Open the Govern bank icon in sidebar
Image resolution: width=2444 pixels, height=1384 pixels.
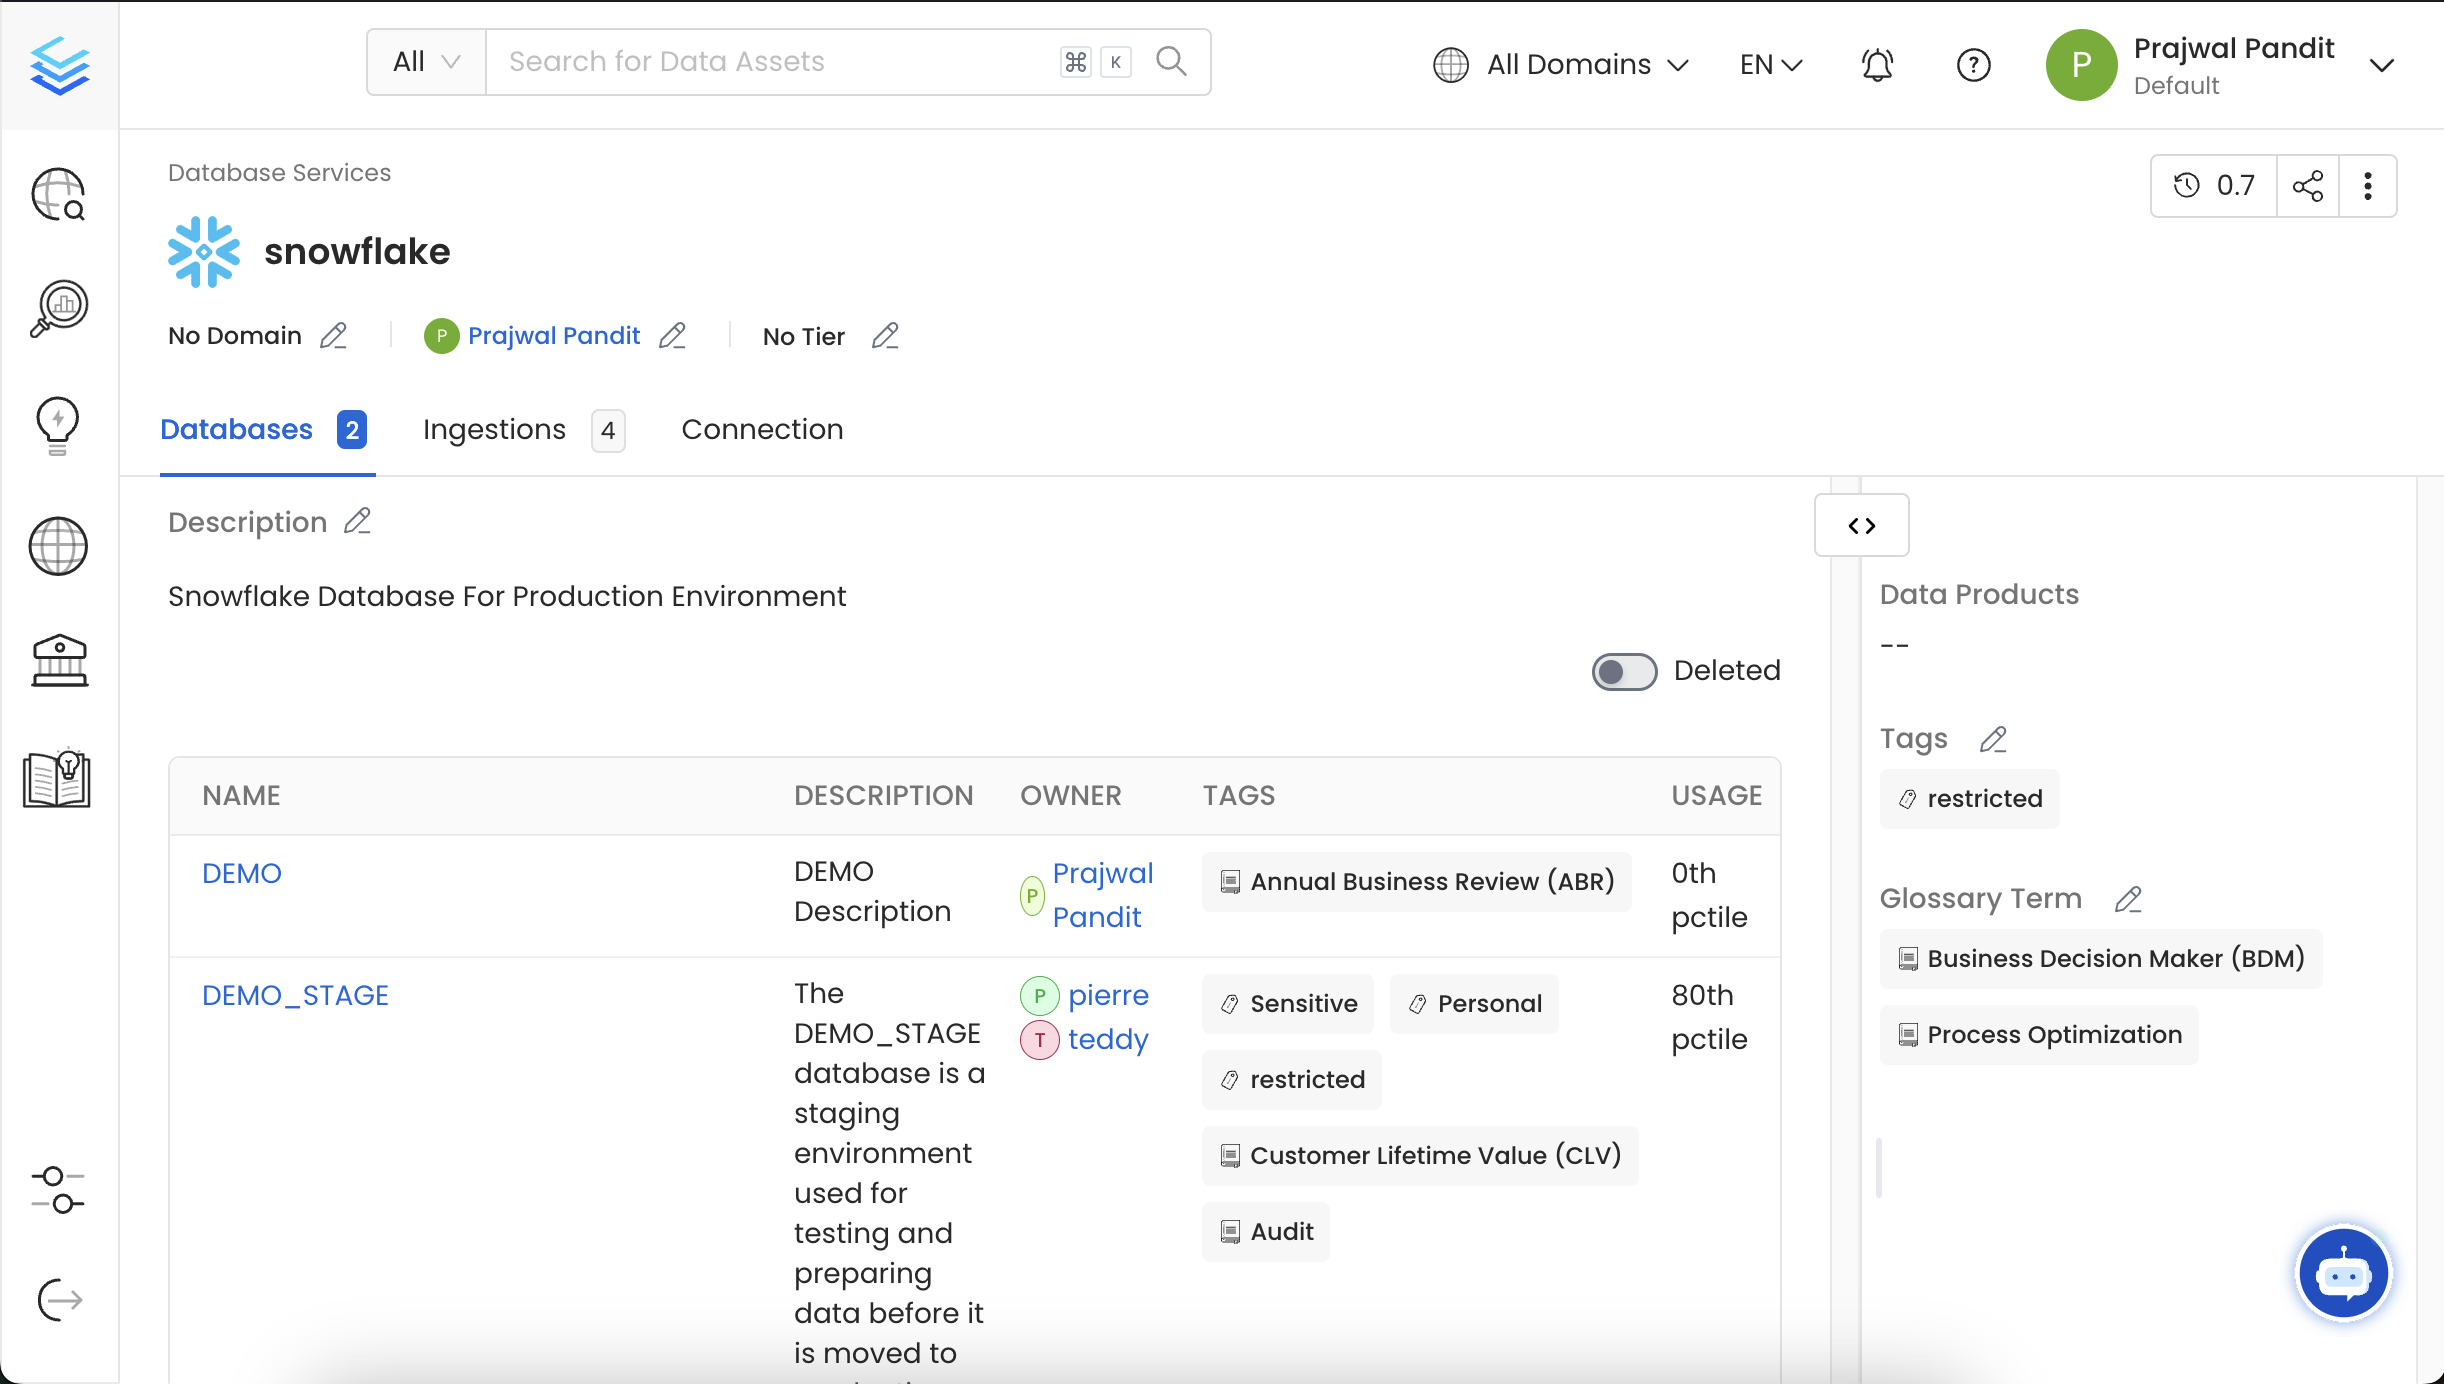pyautogui.click(x=57, y=660)
